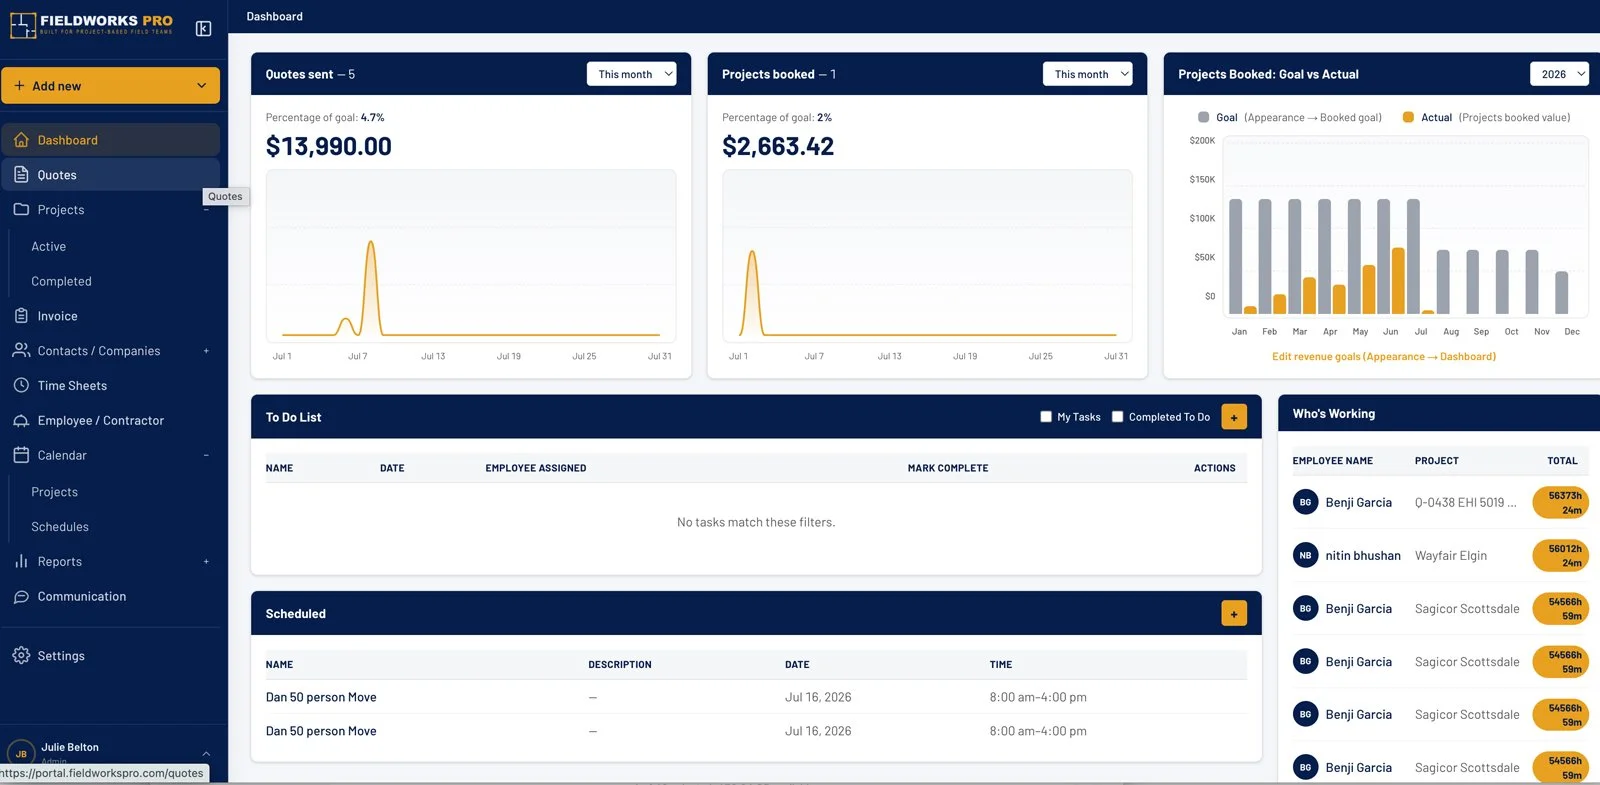1600x785 pixels.
Task: Open the Quotes sent This month dropdown
Action: pyautogui.click(x=631, y=74)
